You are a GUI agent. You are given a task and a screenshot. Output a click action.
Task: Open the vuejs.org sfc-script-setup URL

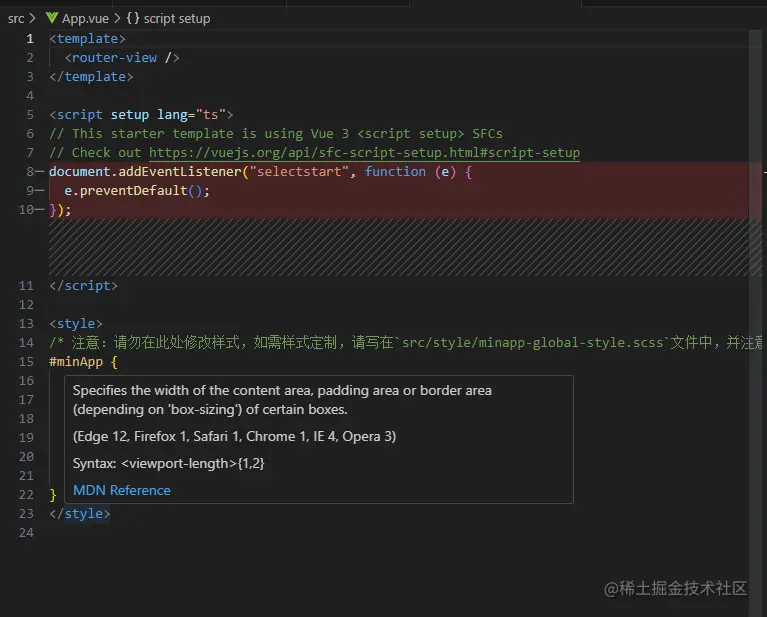pos(364,153)
